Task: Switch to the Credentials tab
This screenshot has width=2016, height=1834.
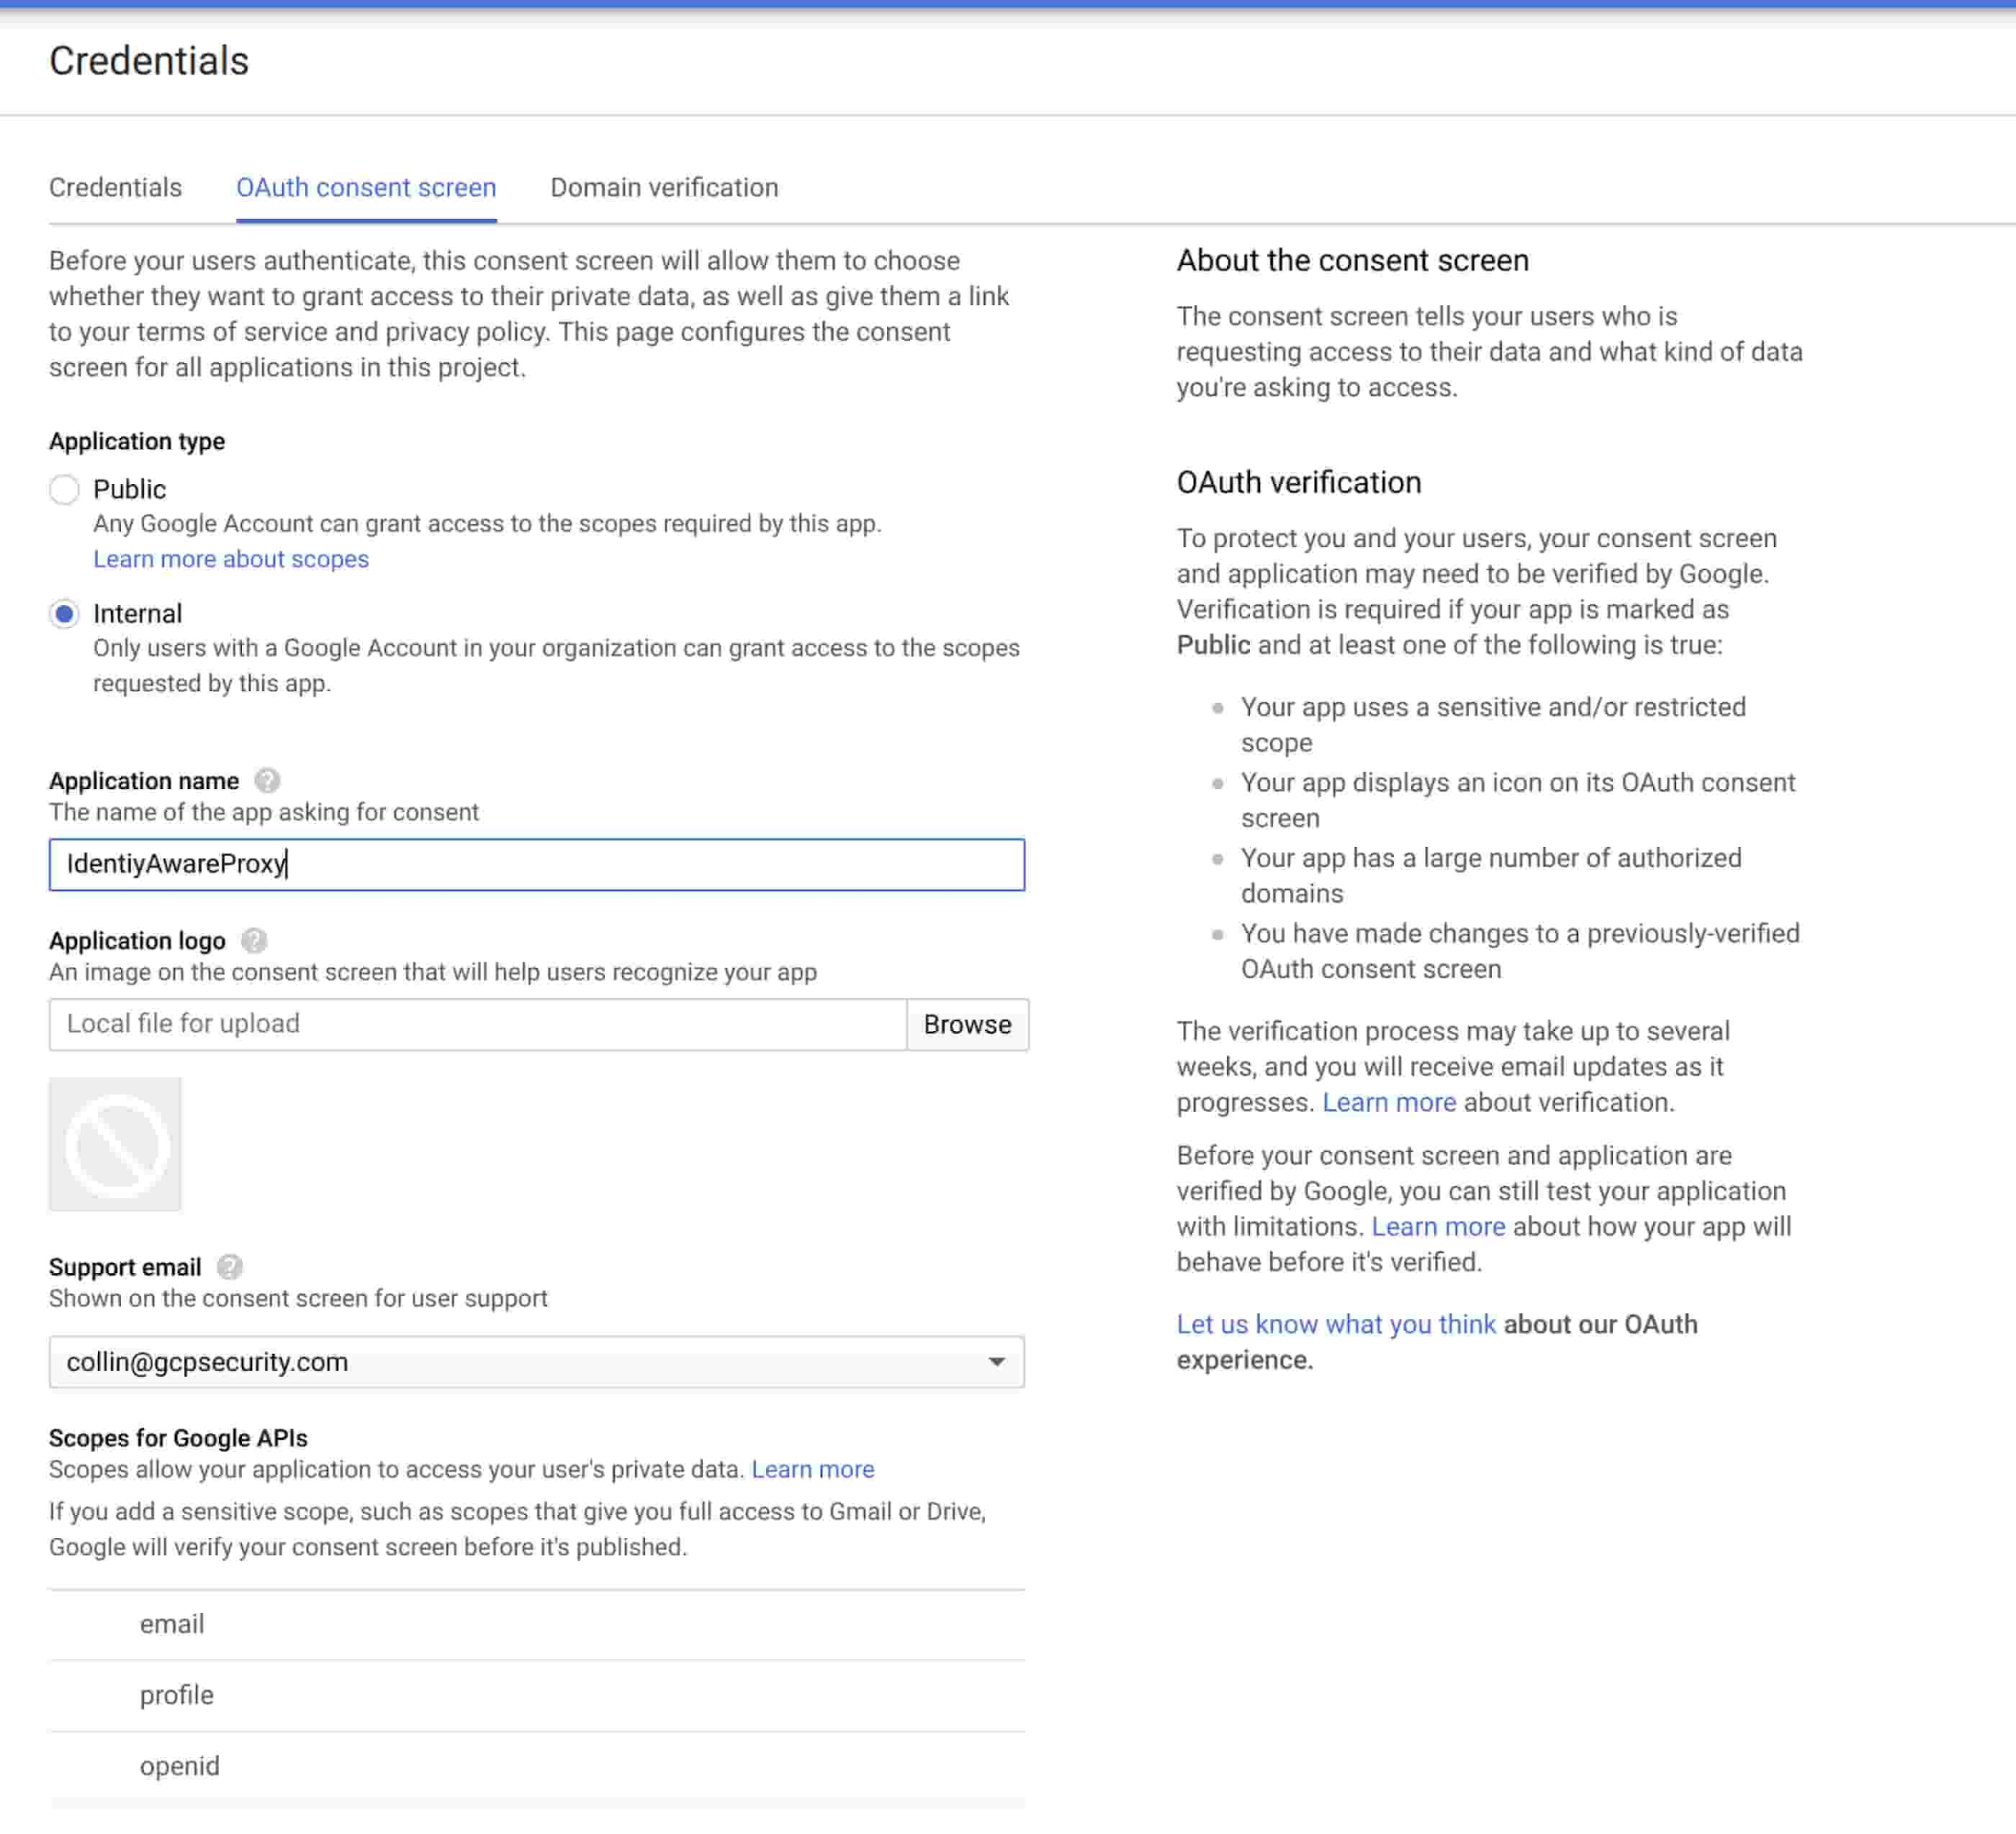Action: pos(115,186)
